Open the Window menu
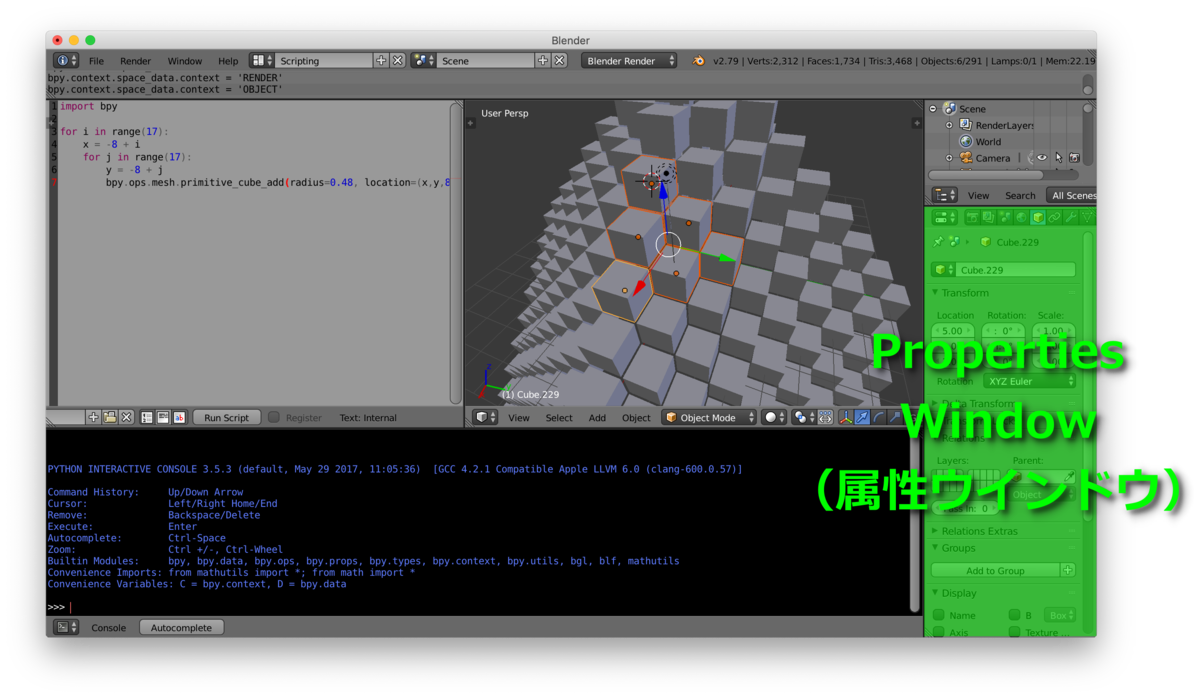The width and height of the screenshot is (1200, 698). pyautogui.click(x=184, y=61)
